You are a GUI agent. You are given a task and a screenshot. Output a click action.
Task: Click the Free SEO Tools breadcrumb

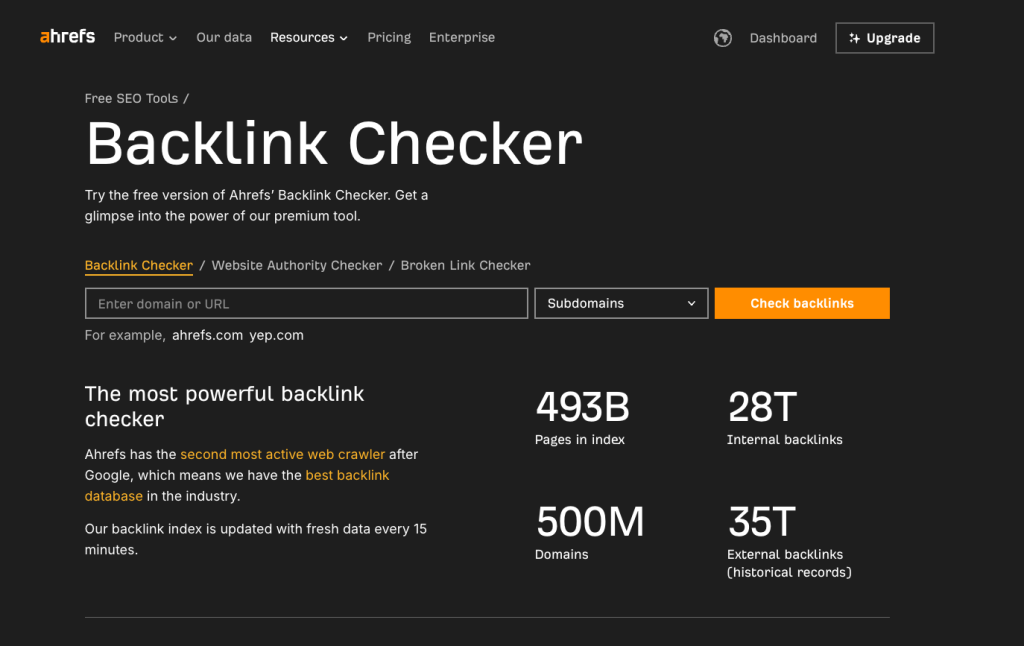(x=131, y=98)
